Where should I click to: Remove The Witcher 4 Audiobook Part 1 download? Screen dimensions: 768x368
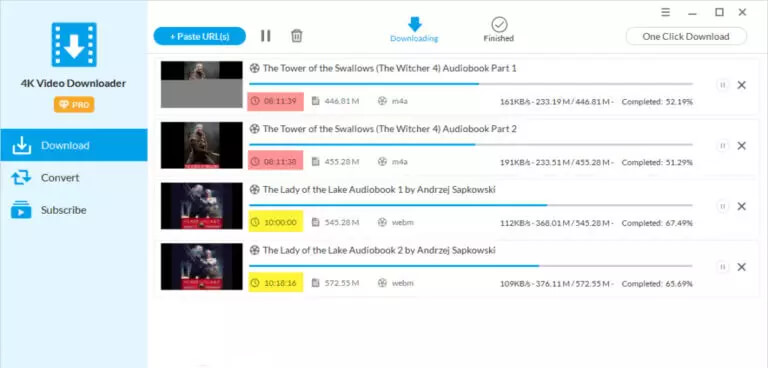(742, 85)
